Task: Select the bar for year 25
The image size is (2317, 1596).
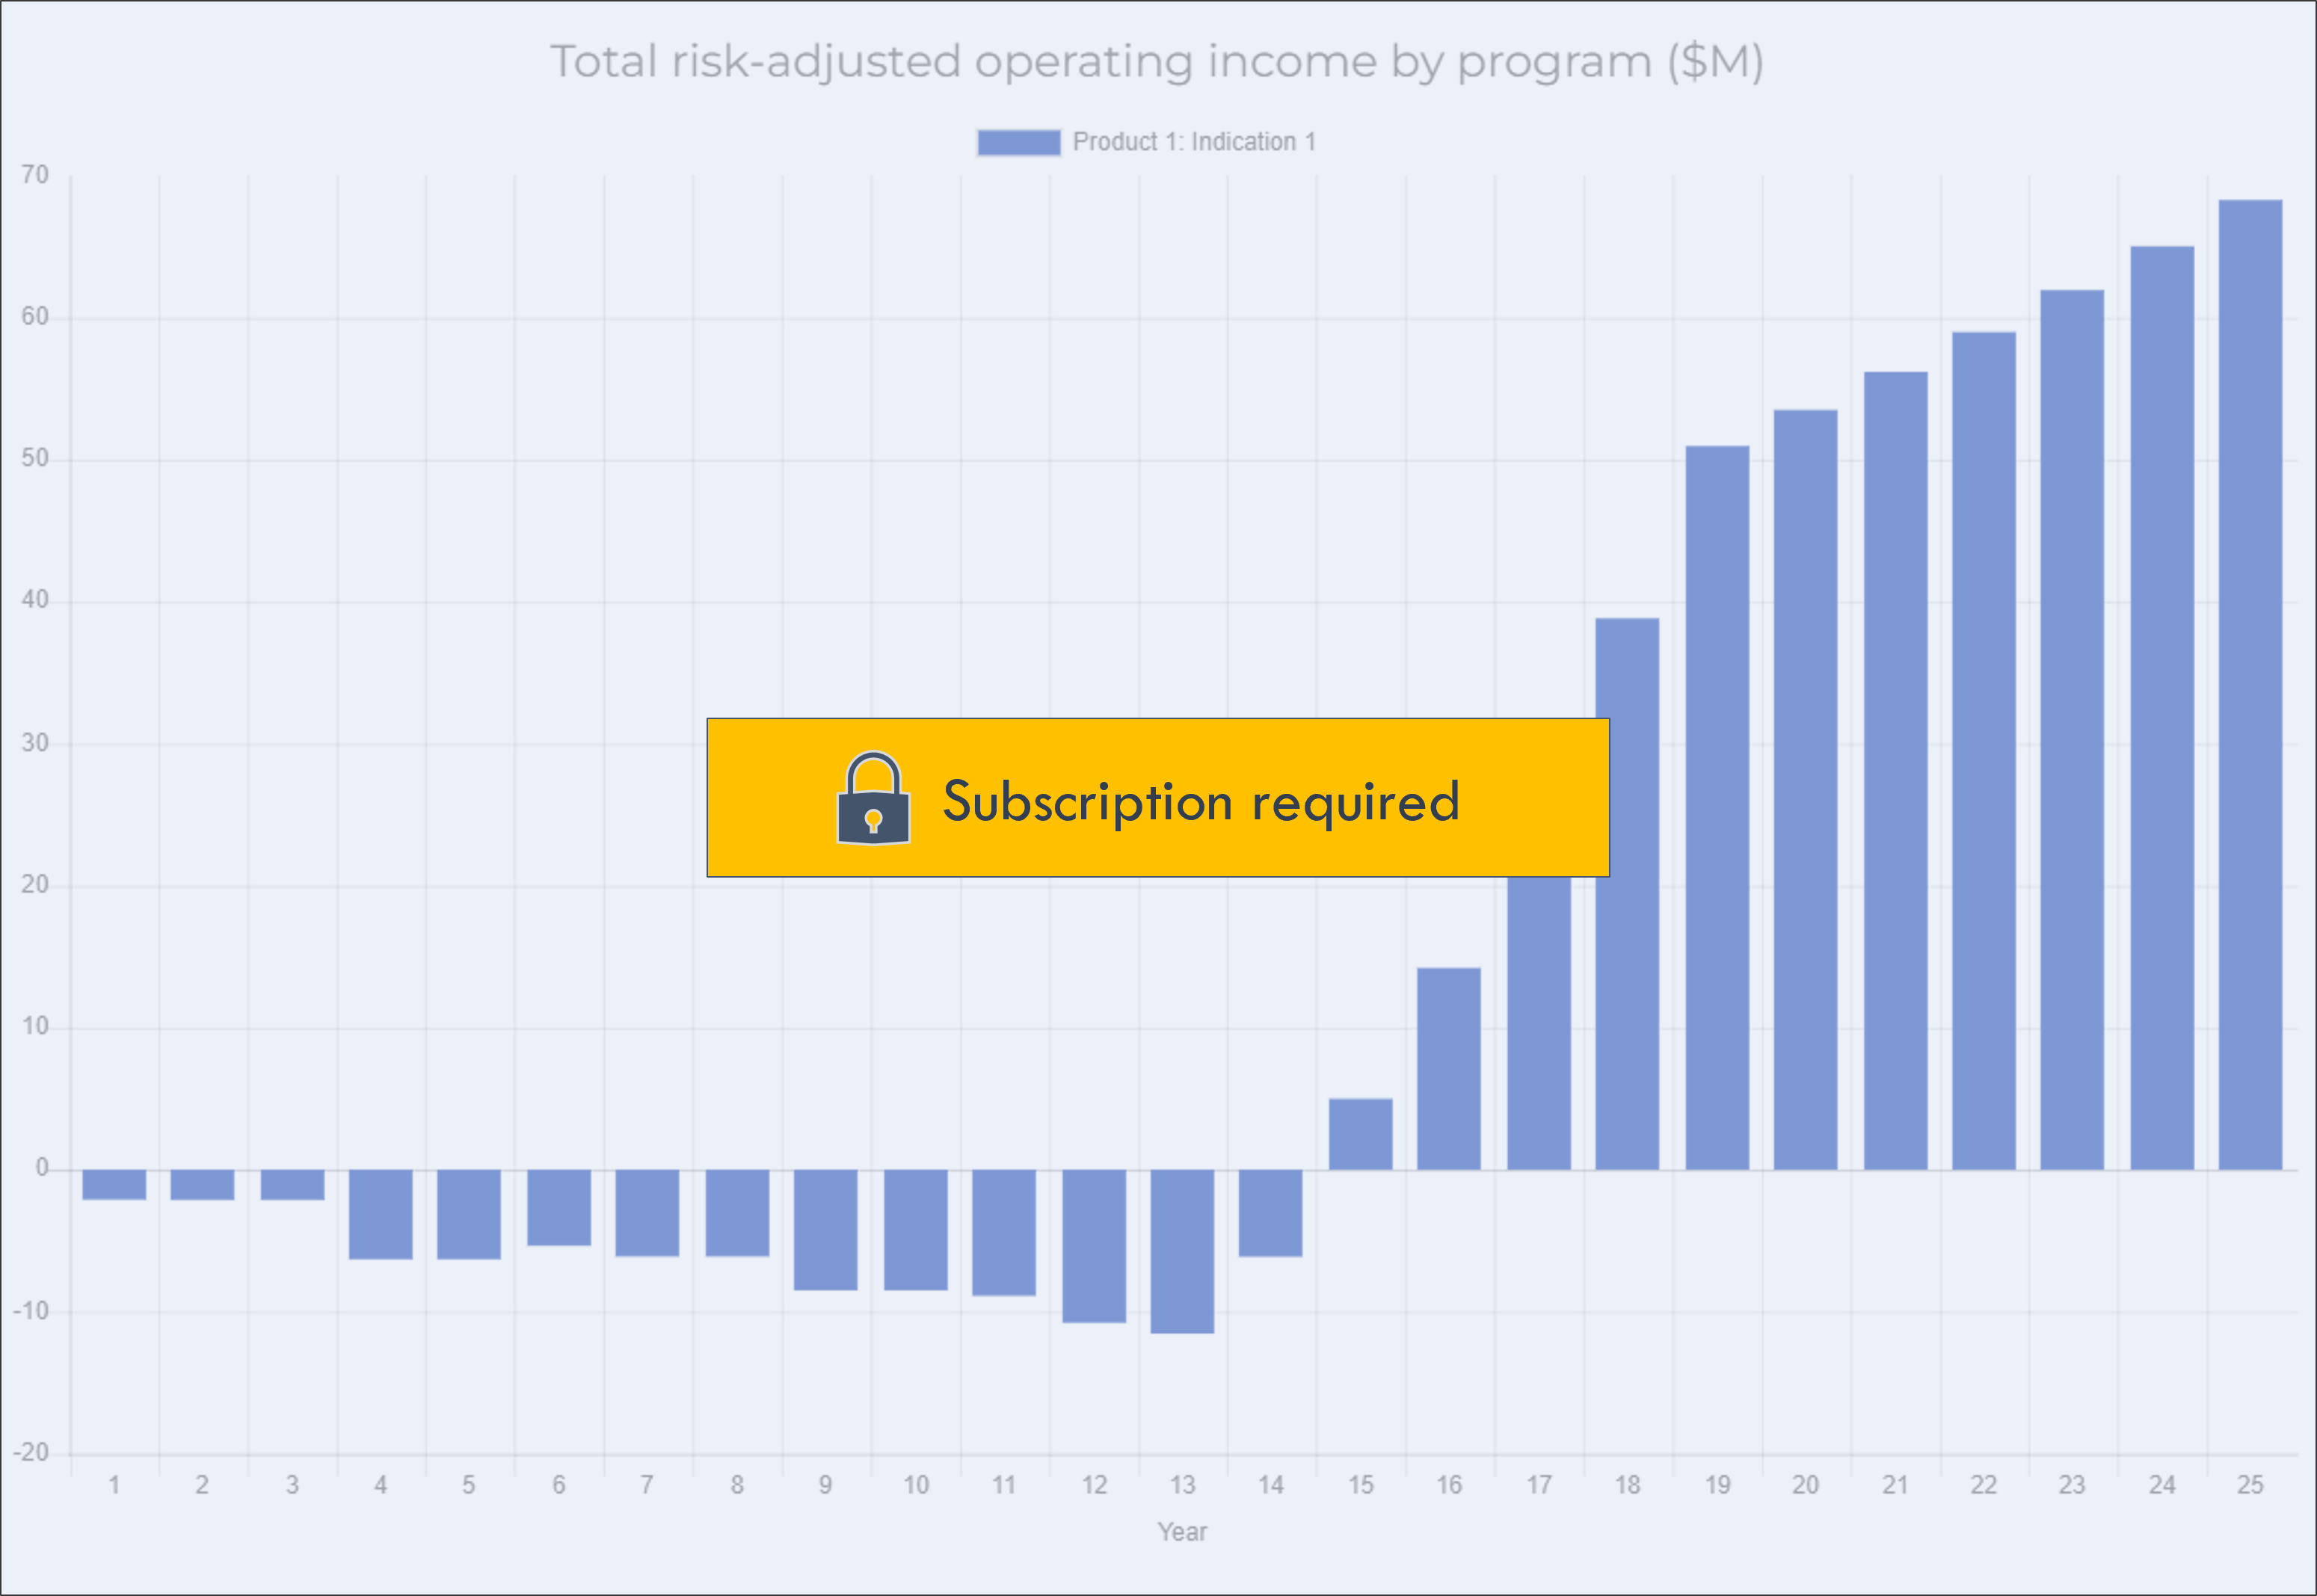Action: [2250, 684]
